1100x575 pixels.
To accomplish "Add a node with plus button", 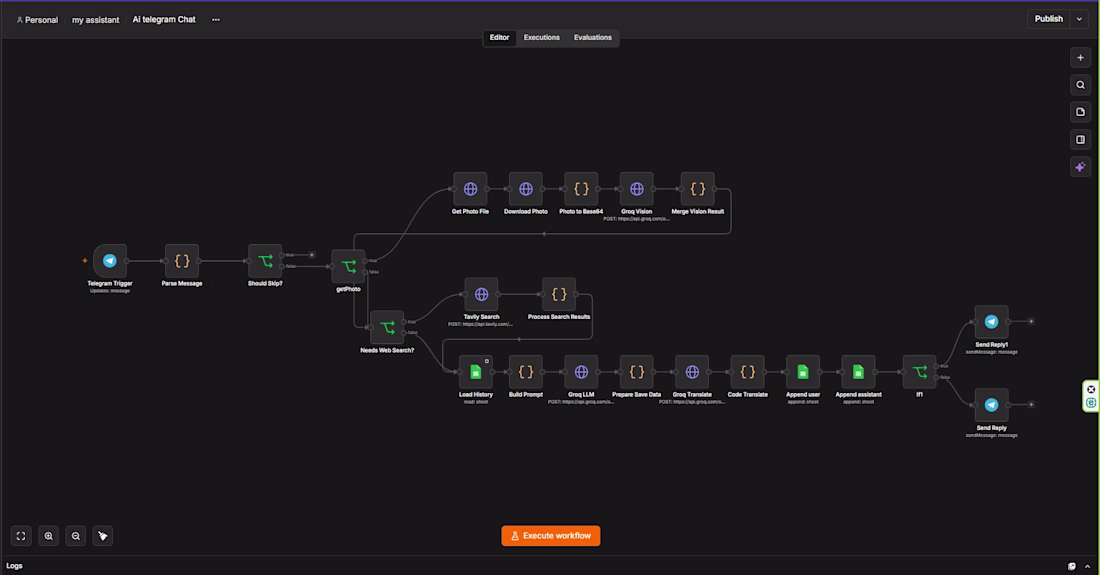I will coord(1080,58).
